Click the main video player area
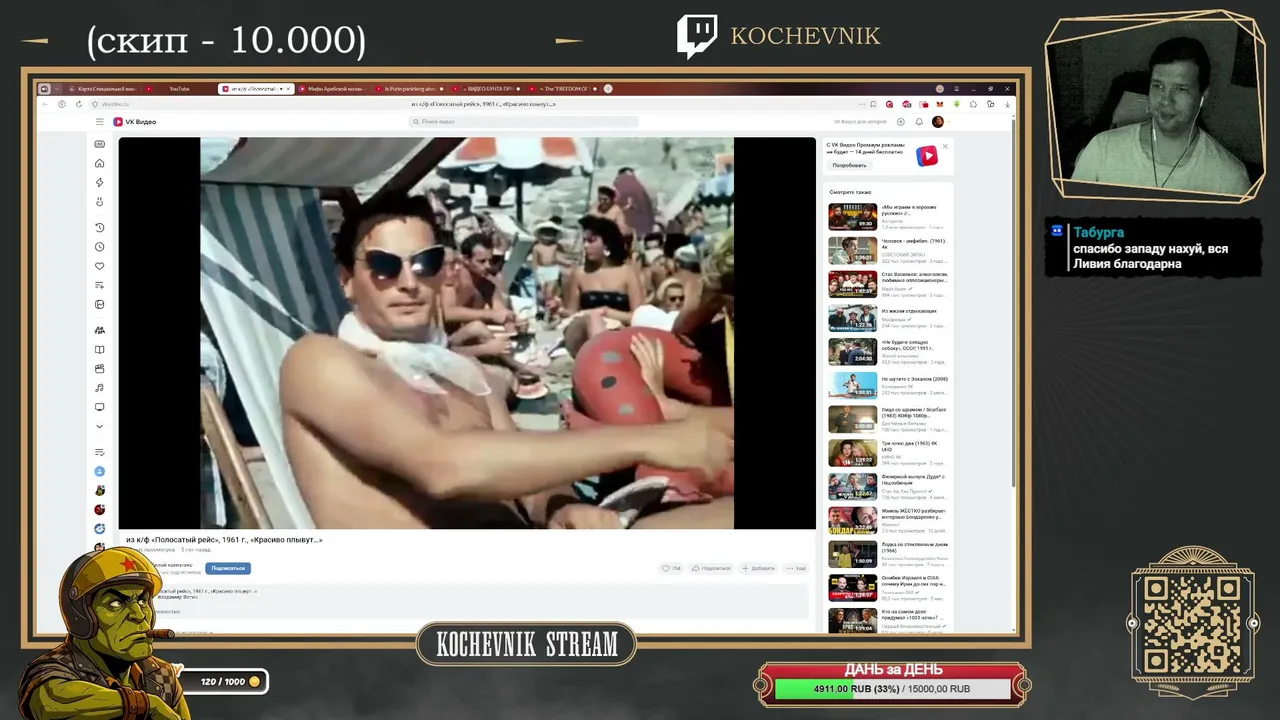 coord(467,333)
